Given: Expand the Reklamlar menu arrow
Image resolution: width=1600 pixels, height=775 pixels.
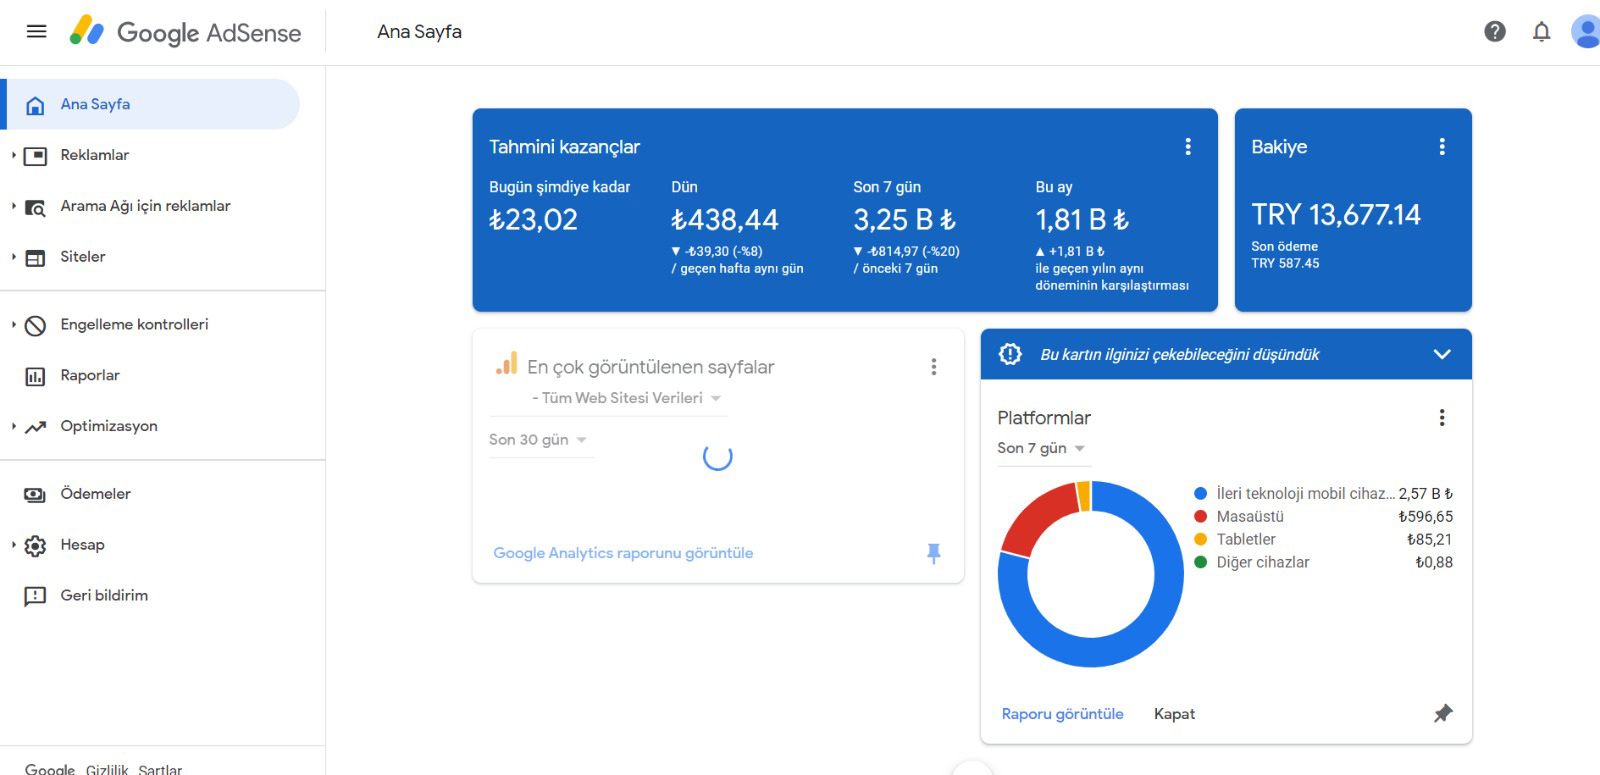Looking at the screenshot, I should [x=13, y=155].
